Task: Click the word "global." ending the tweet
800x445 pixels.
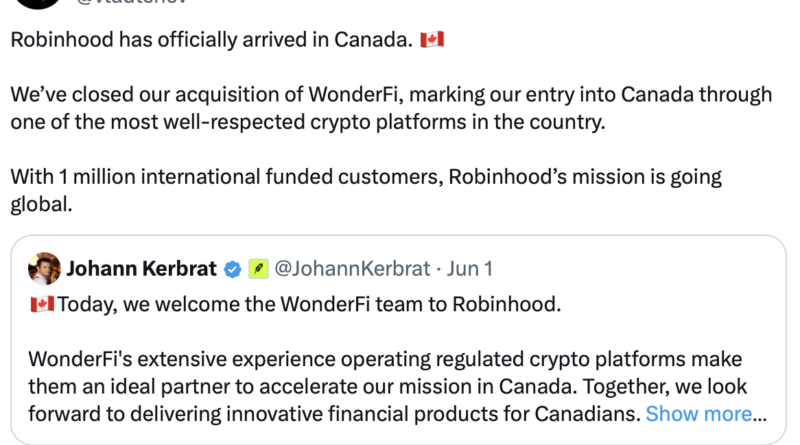Action: point(41,204)
